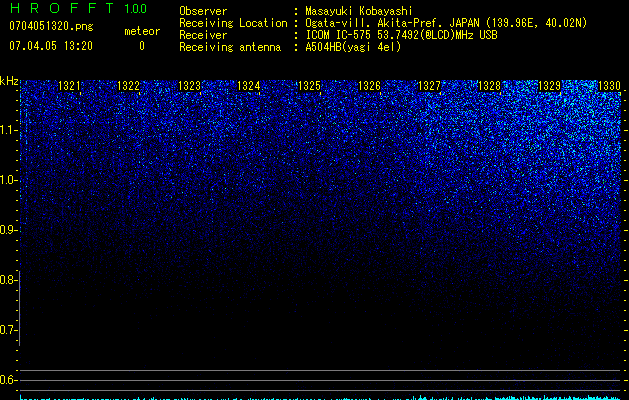Click the 1322 time marker
This screenshot has height=400, width=629.
128,86
